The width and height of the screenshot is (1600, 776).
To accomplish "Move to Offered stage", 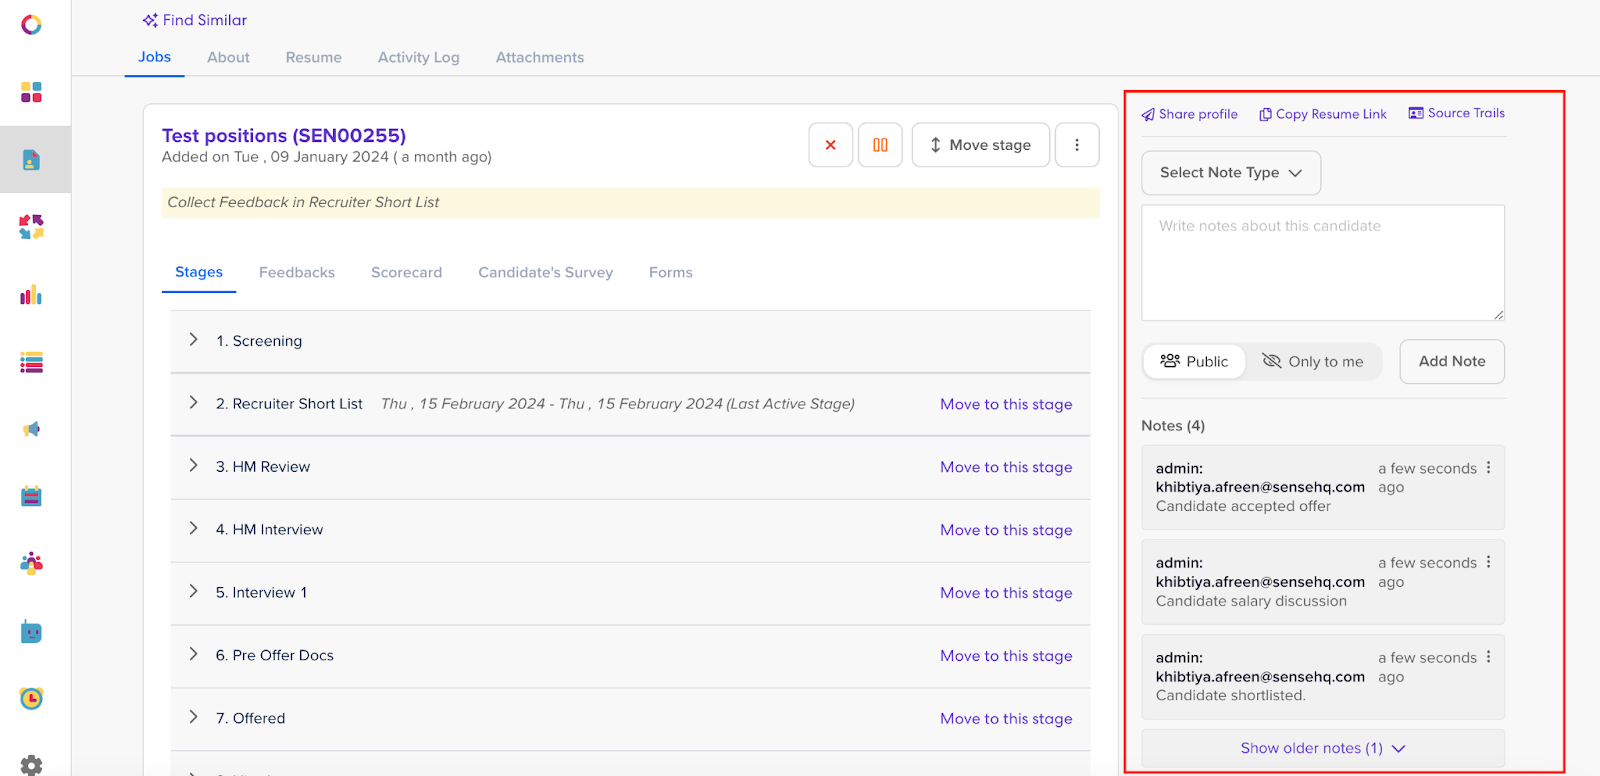I will click(1006, 719).
